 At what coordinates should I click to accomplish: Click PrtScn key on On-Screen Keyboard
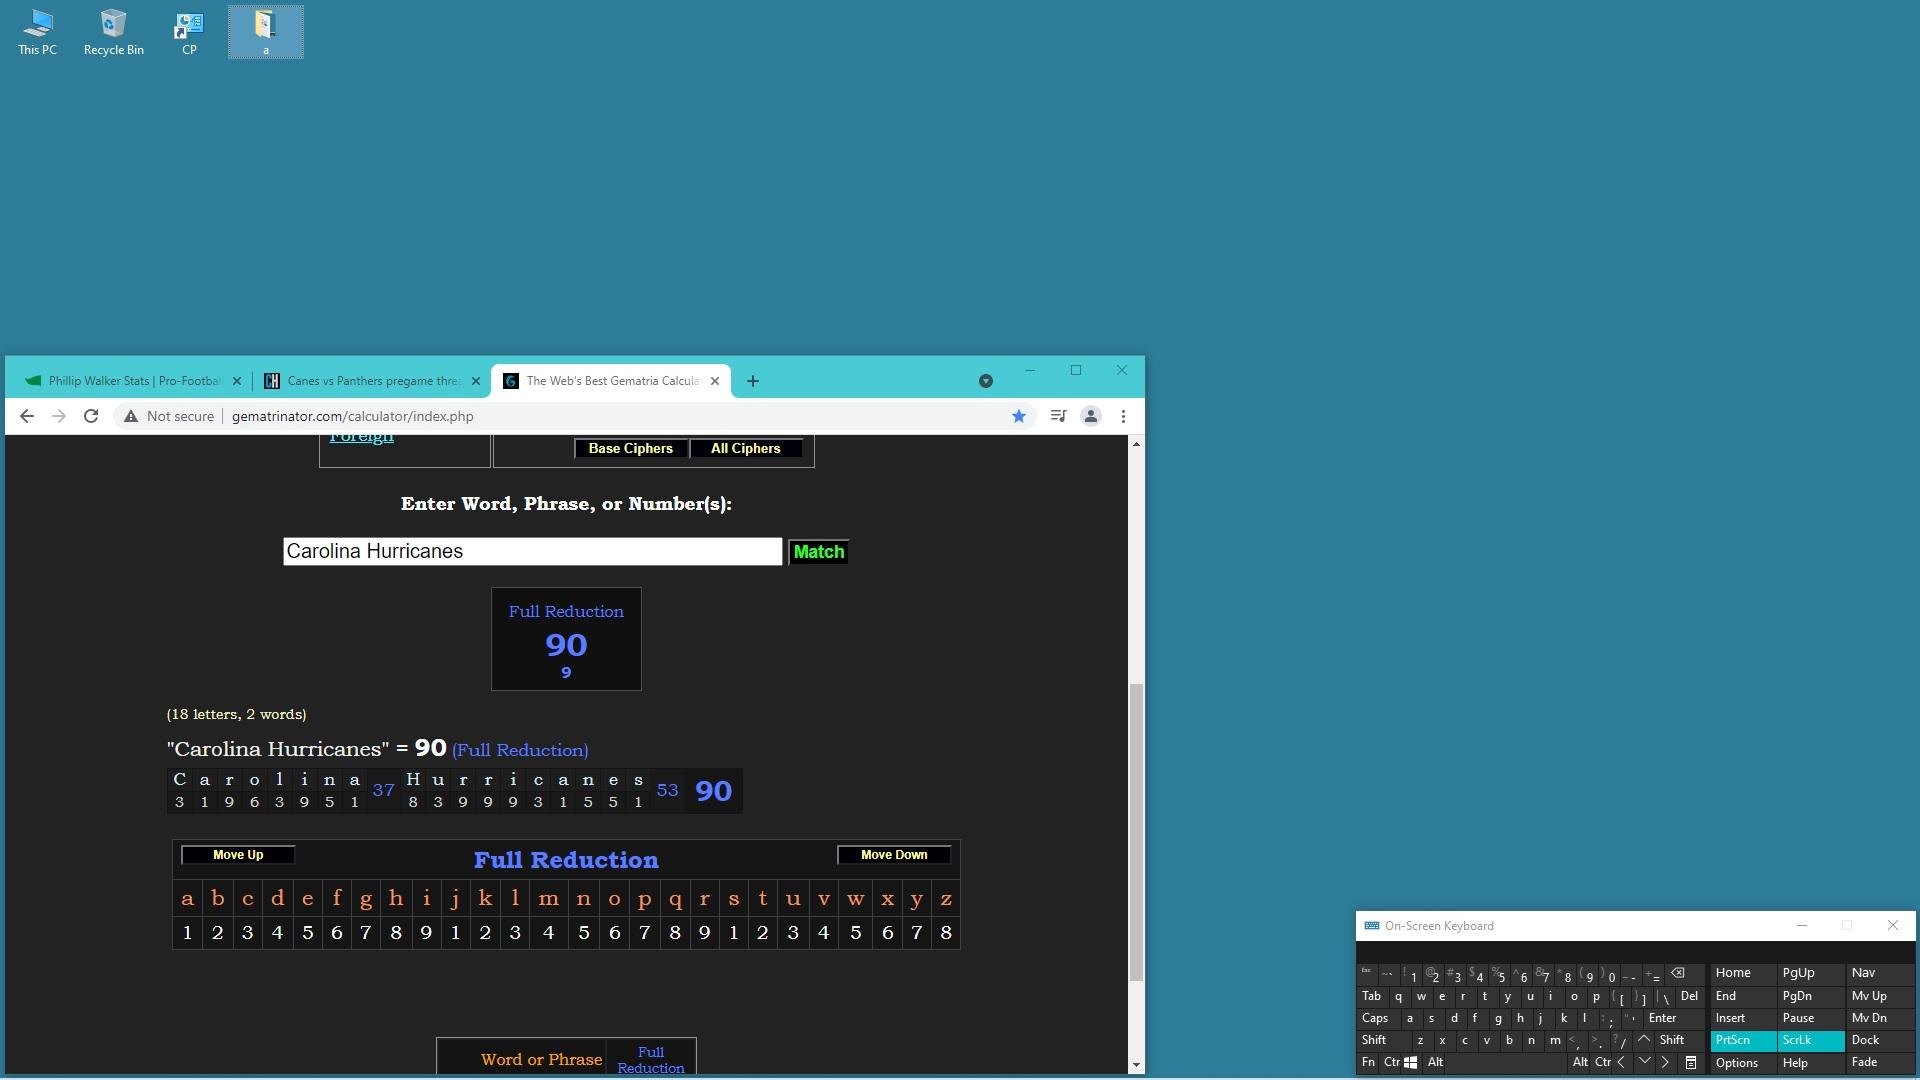1744,1040
